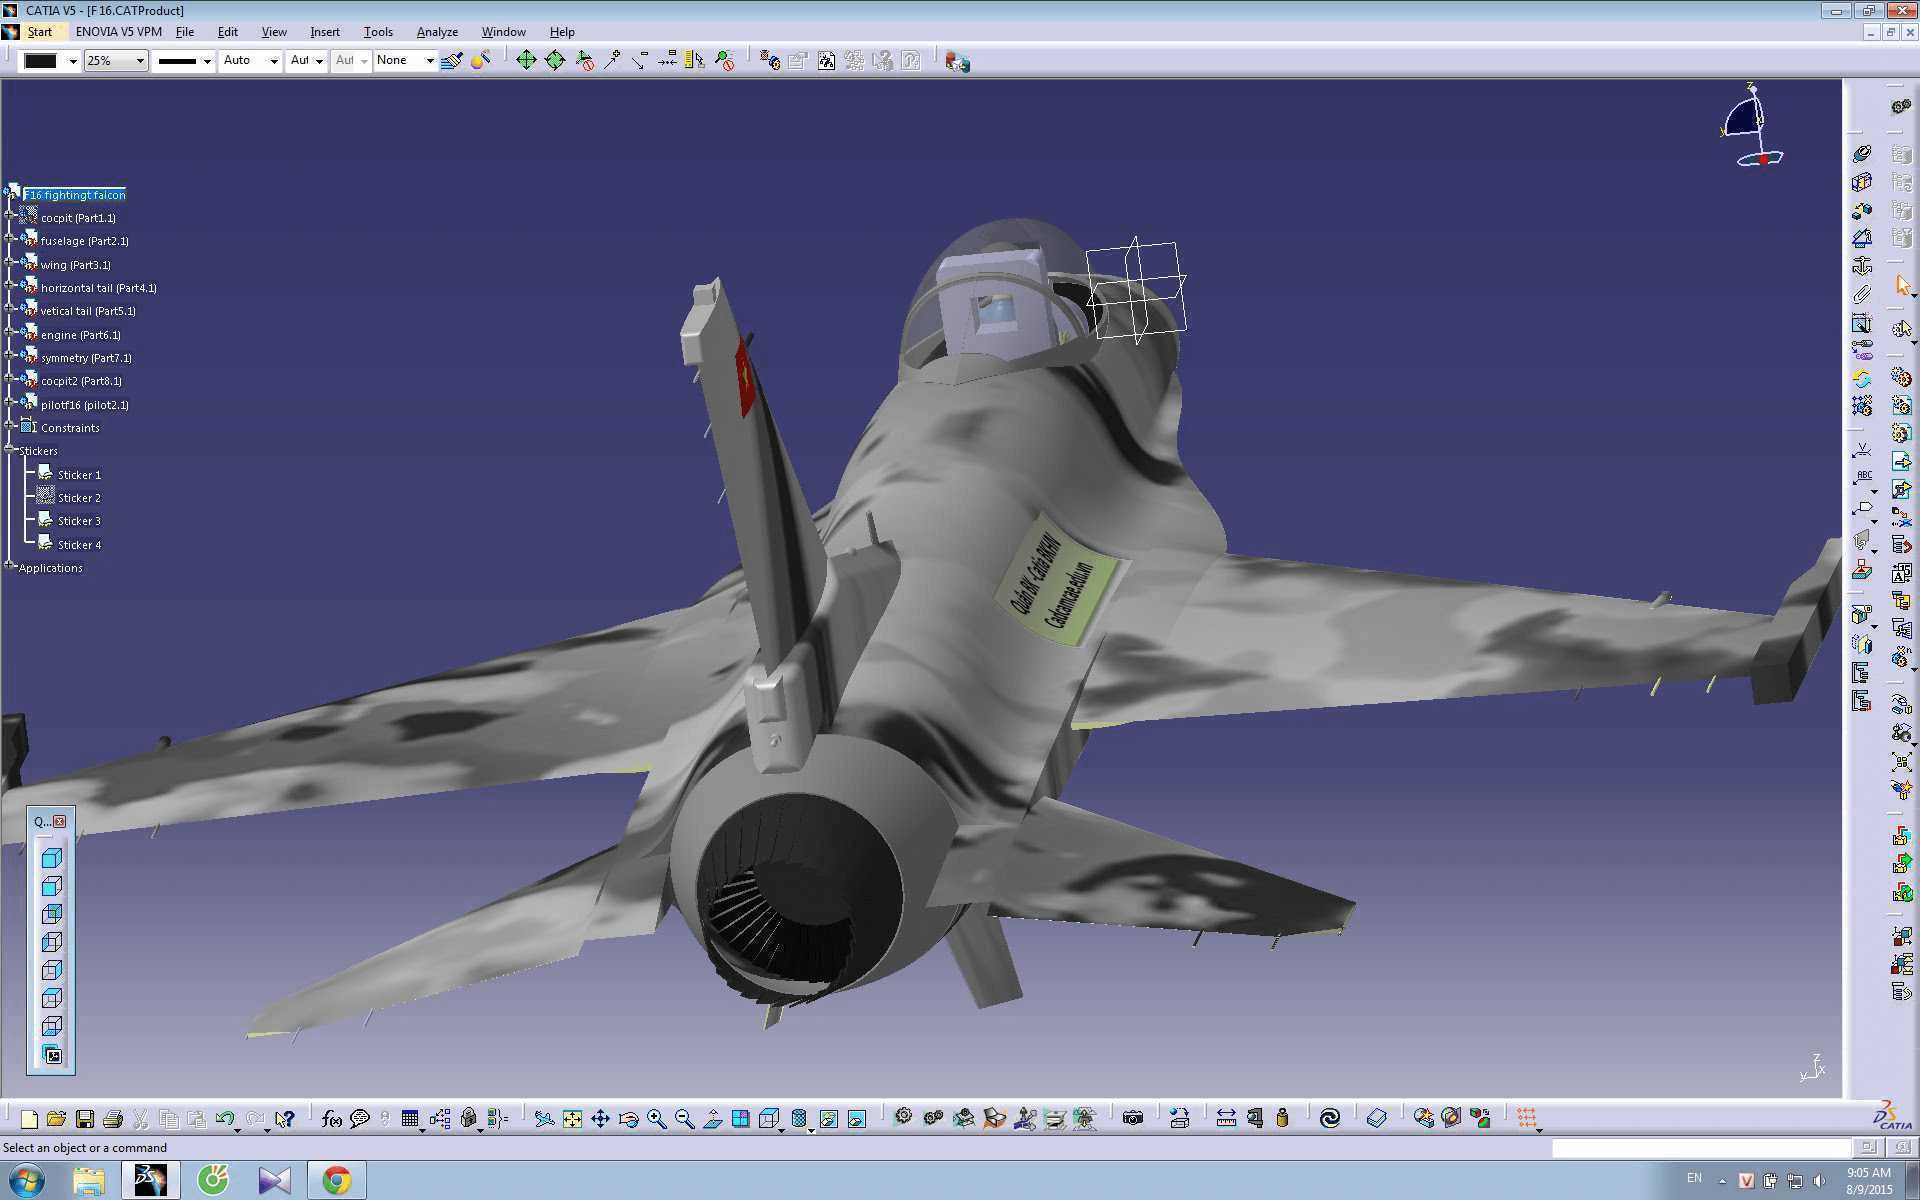1920x1200 pixels.
Task: Open the Analyze menu
Action: coord(437,32)
